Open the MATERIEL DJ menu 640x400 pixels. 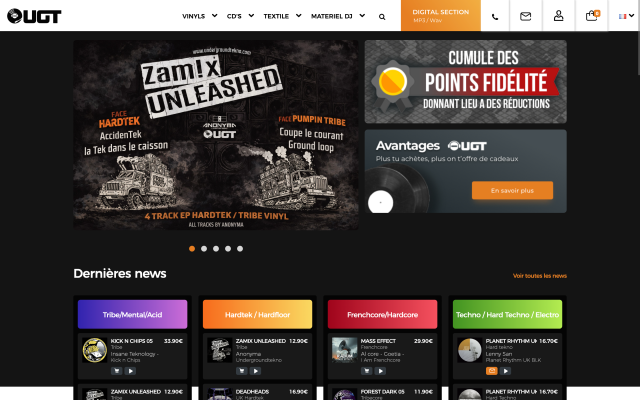click(338, 16)
